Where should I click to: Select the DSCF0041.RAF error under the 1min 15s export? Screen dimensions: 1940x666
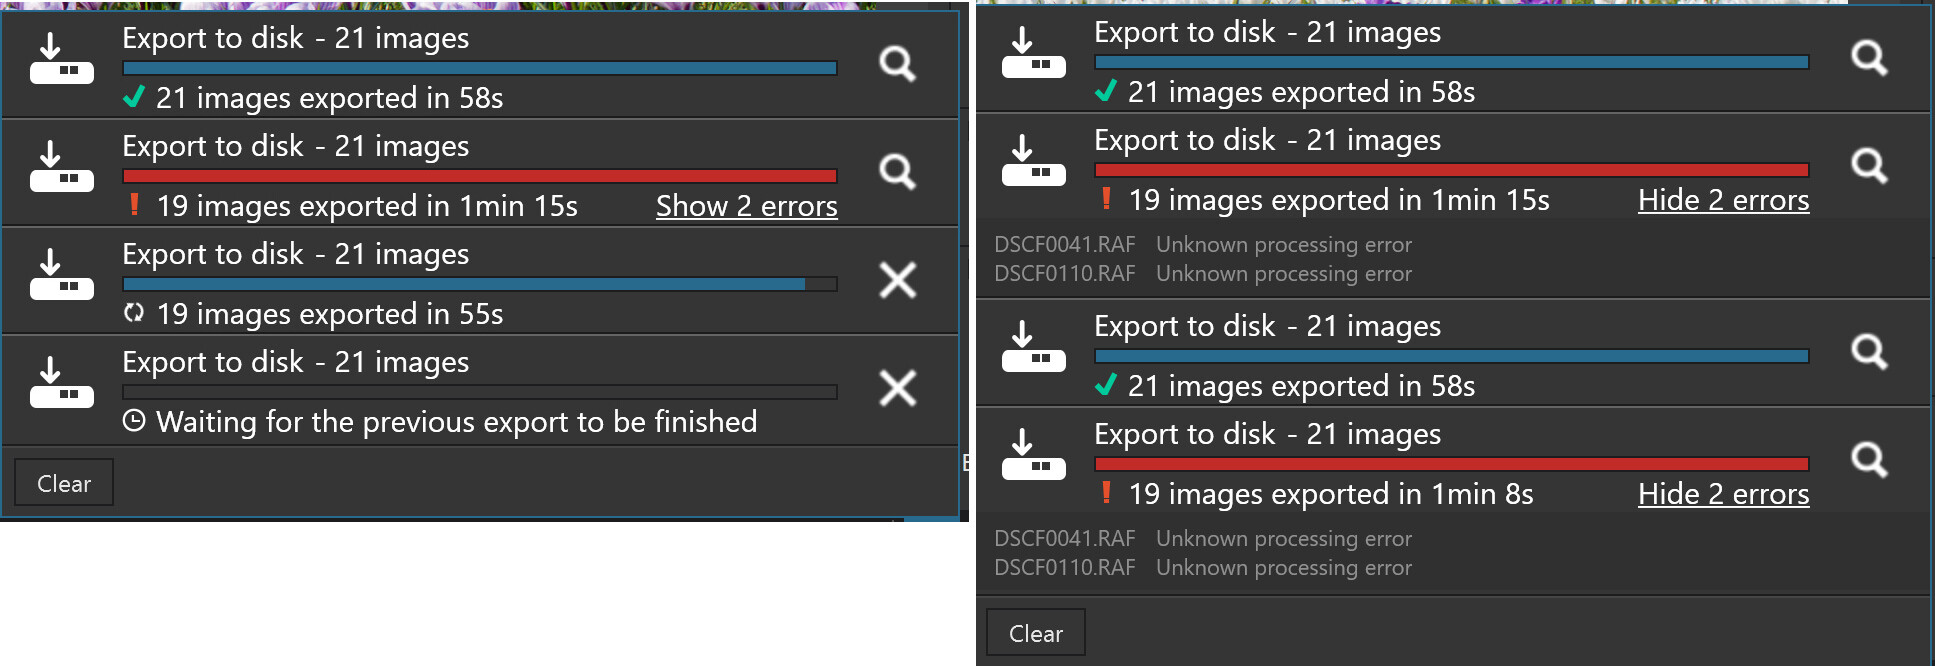[1064, 245]
